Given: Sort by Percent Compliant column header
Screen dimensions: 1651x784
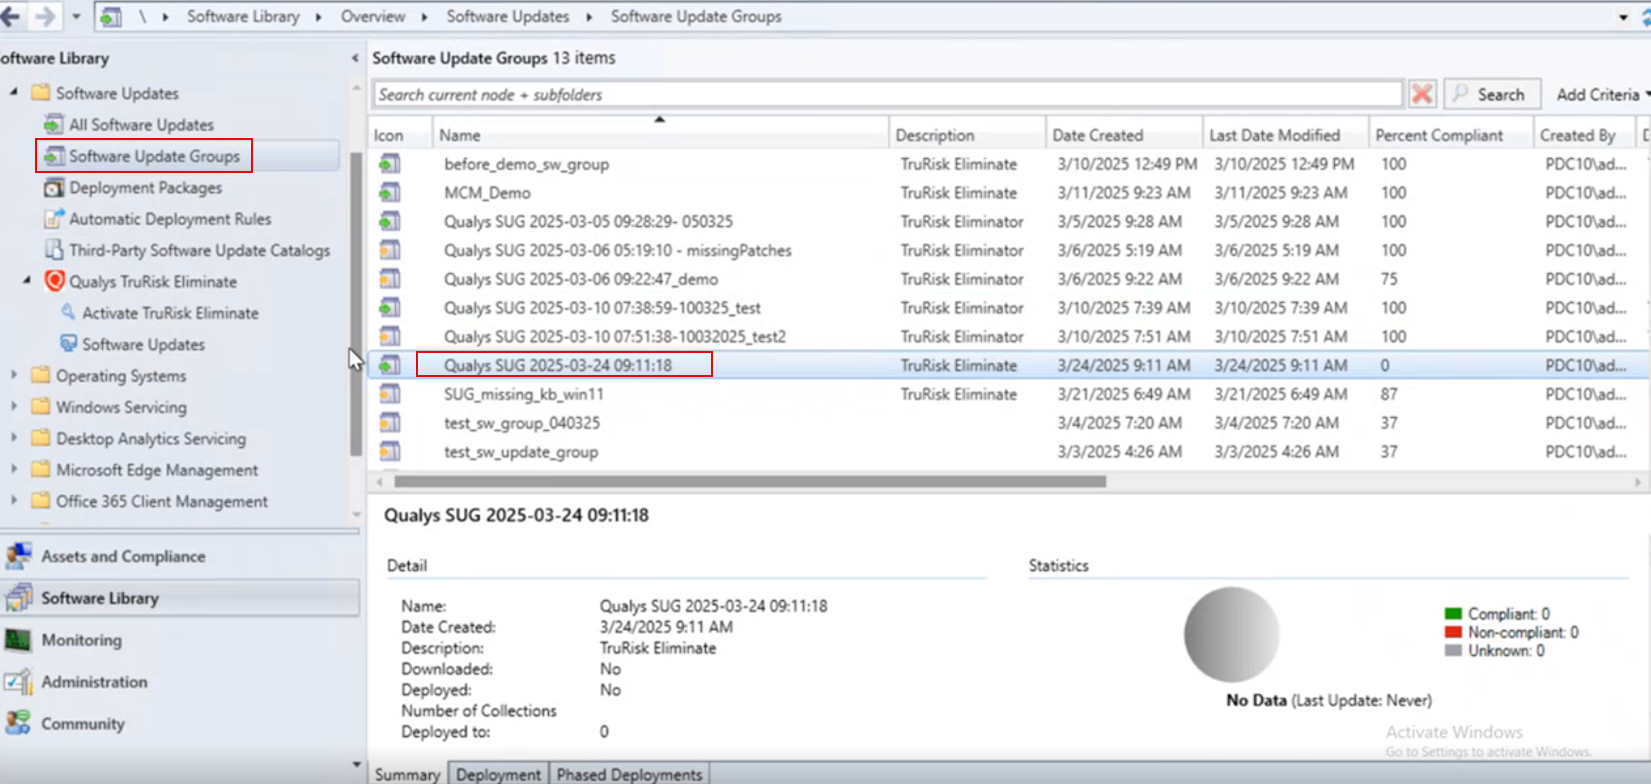Looking at the screenshot, I should [x=1438, y=135].
